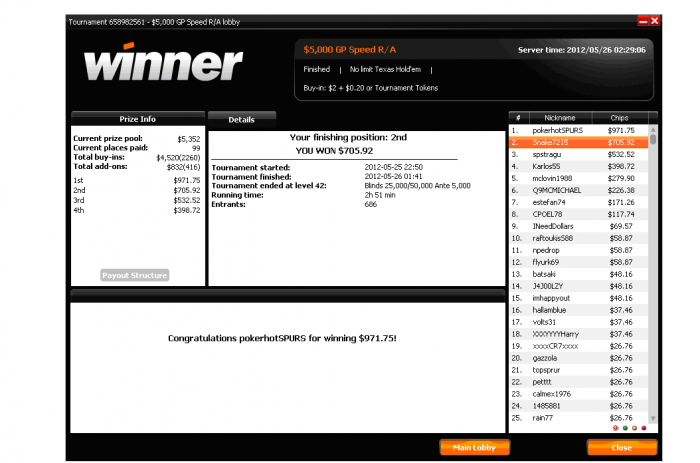700x463 pixels.
Task: Open the Payout Structure button
Action: click(x=135, y=275)
